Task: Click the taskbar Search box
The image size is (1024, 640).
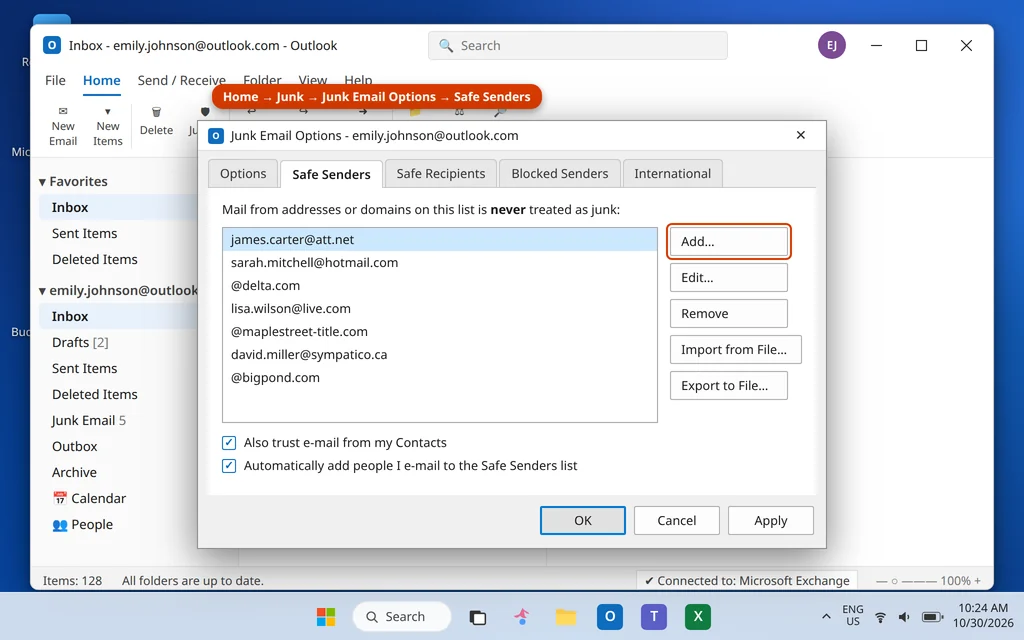Action: pos(402,616)
